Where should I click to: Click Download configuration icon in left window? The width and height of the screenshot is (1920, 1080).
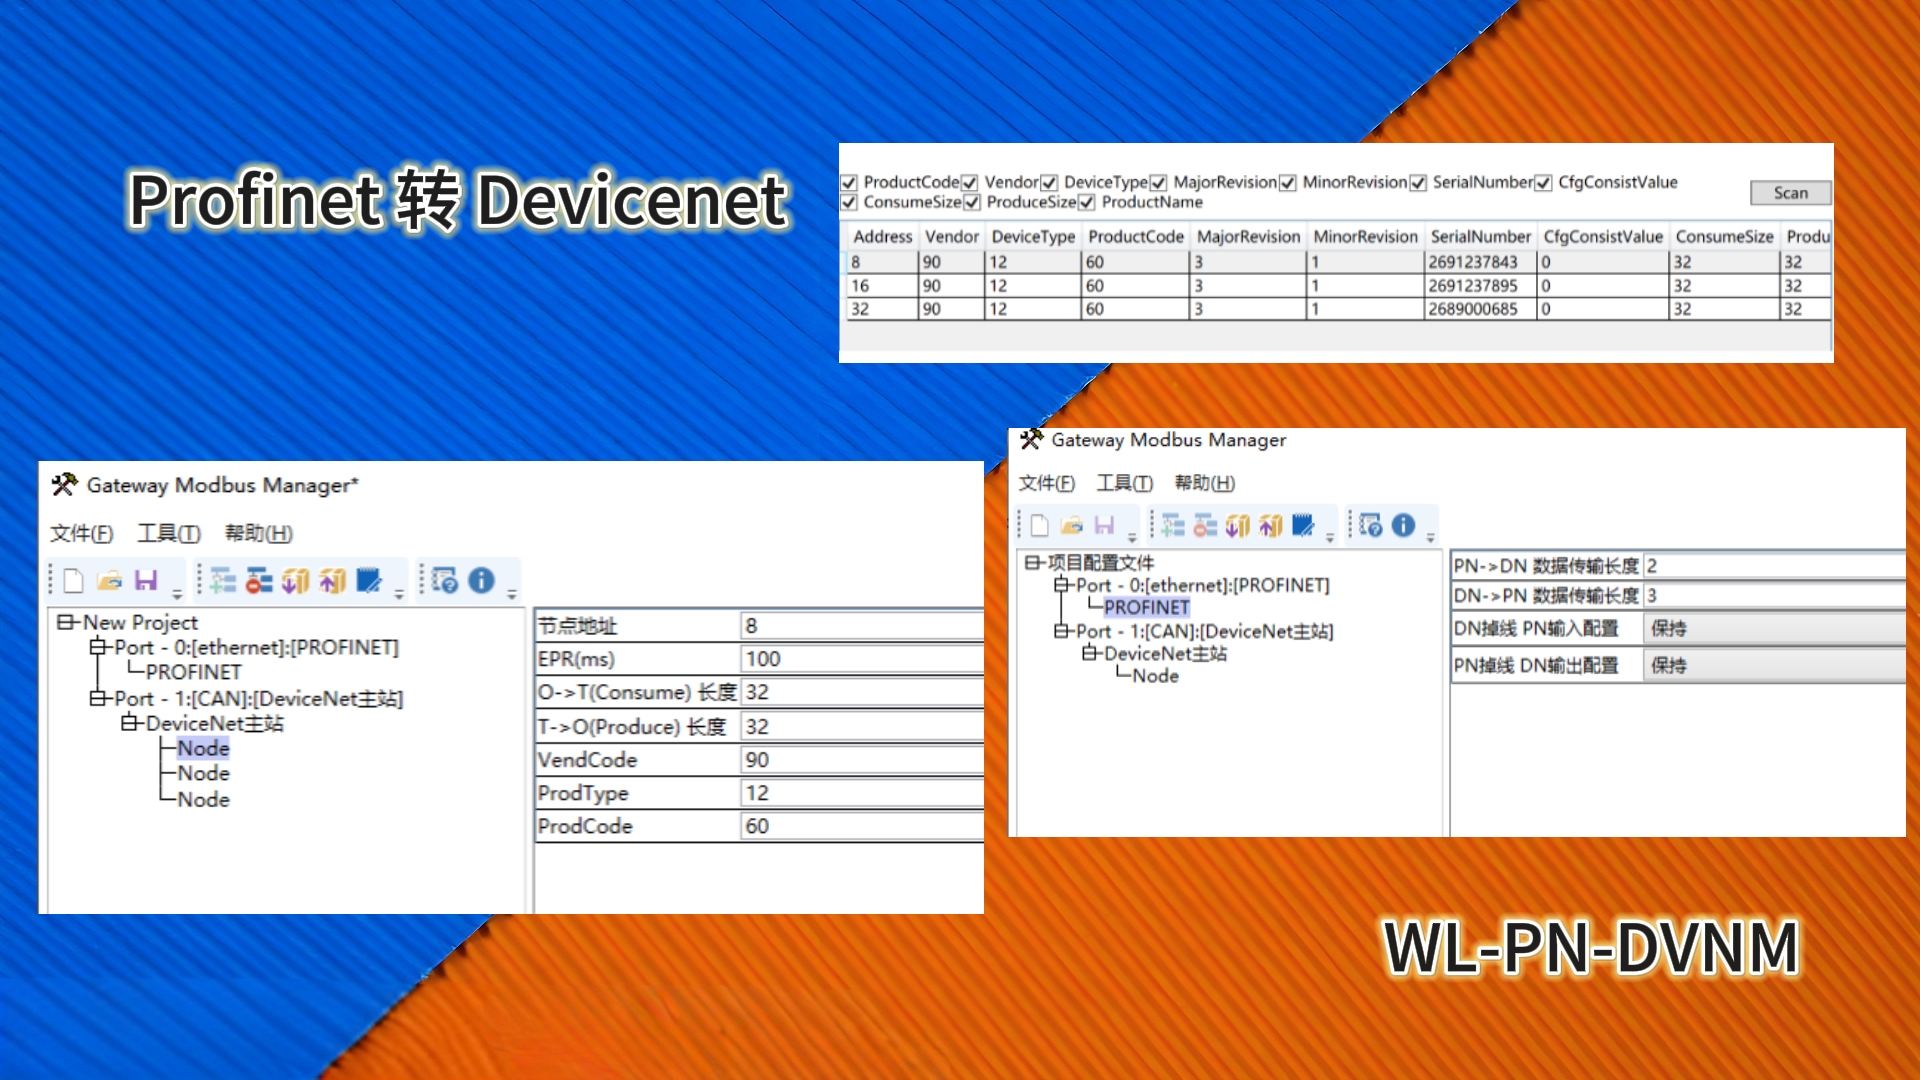click(295, 581)
